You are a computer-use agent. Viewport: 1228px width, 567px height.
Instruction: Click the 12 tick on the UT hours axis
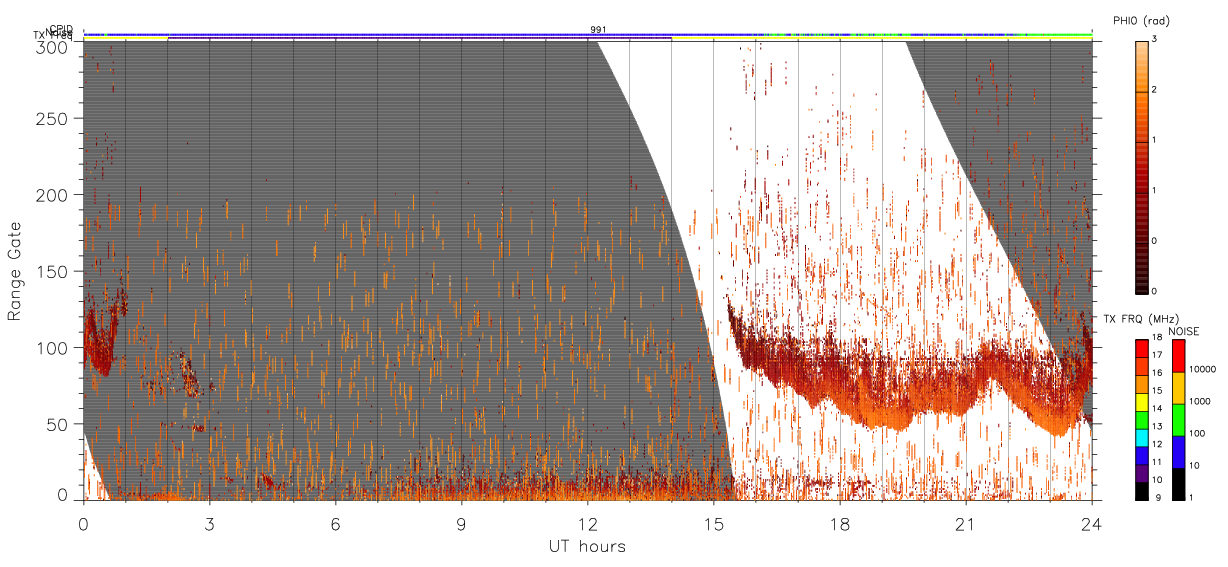[587, 524]
